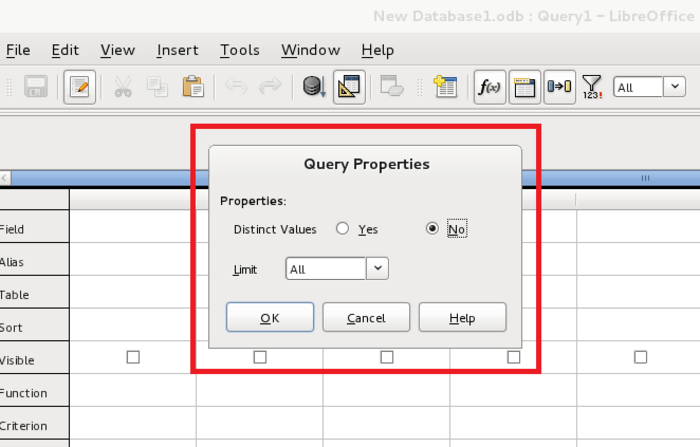Click the Paste clipboard icon
700x447 pixels.
[x=193, y=87]
